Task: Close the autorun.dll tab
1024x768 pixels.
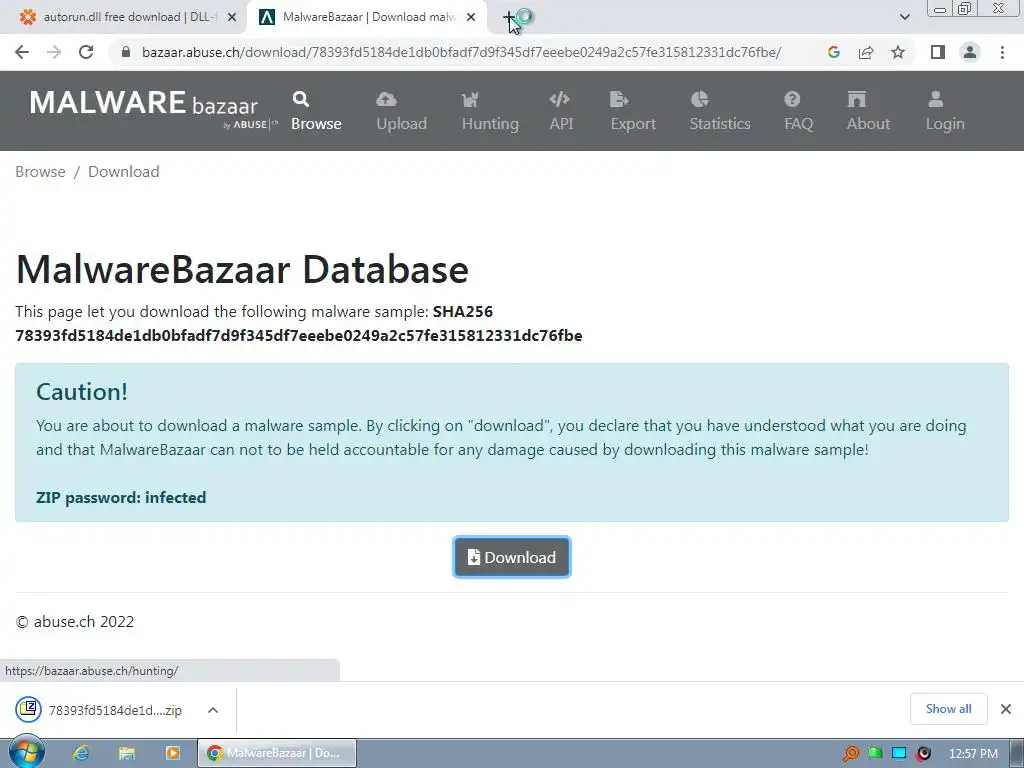Action: (232, 18)
